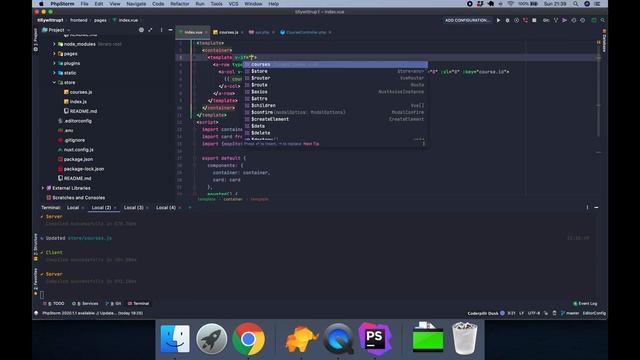Click the Run (play) icon in toolbar
The width and height of the screenshot is (640, 360).
point(498,20)
